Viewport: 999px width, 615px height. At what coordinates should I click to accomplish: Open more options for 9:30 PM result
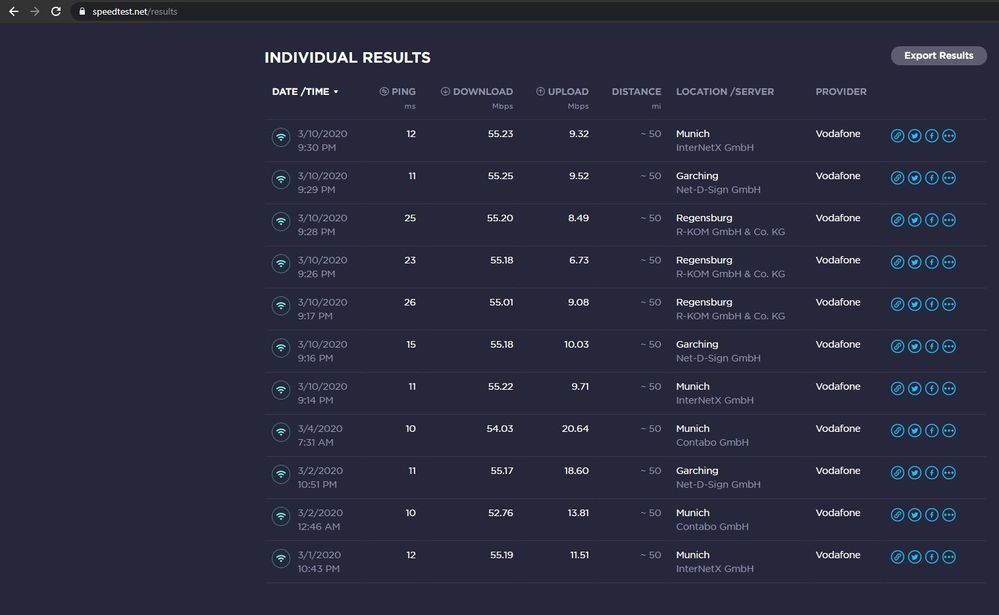coord(949,136)
